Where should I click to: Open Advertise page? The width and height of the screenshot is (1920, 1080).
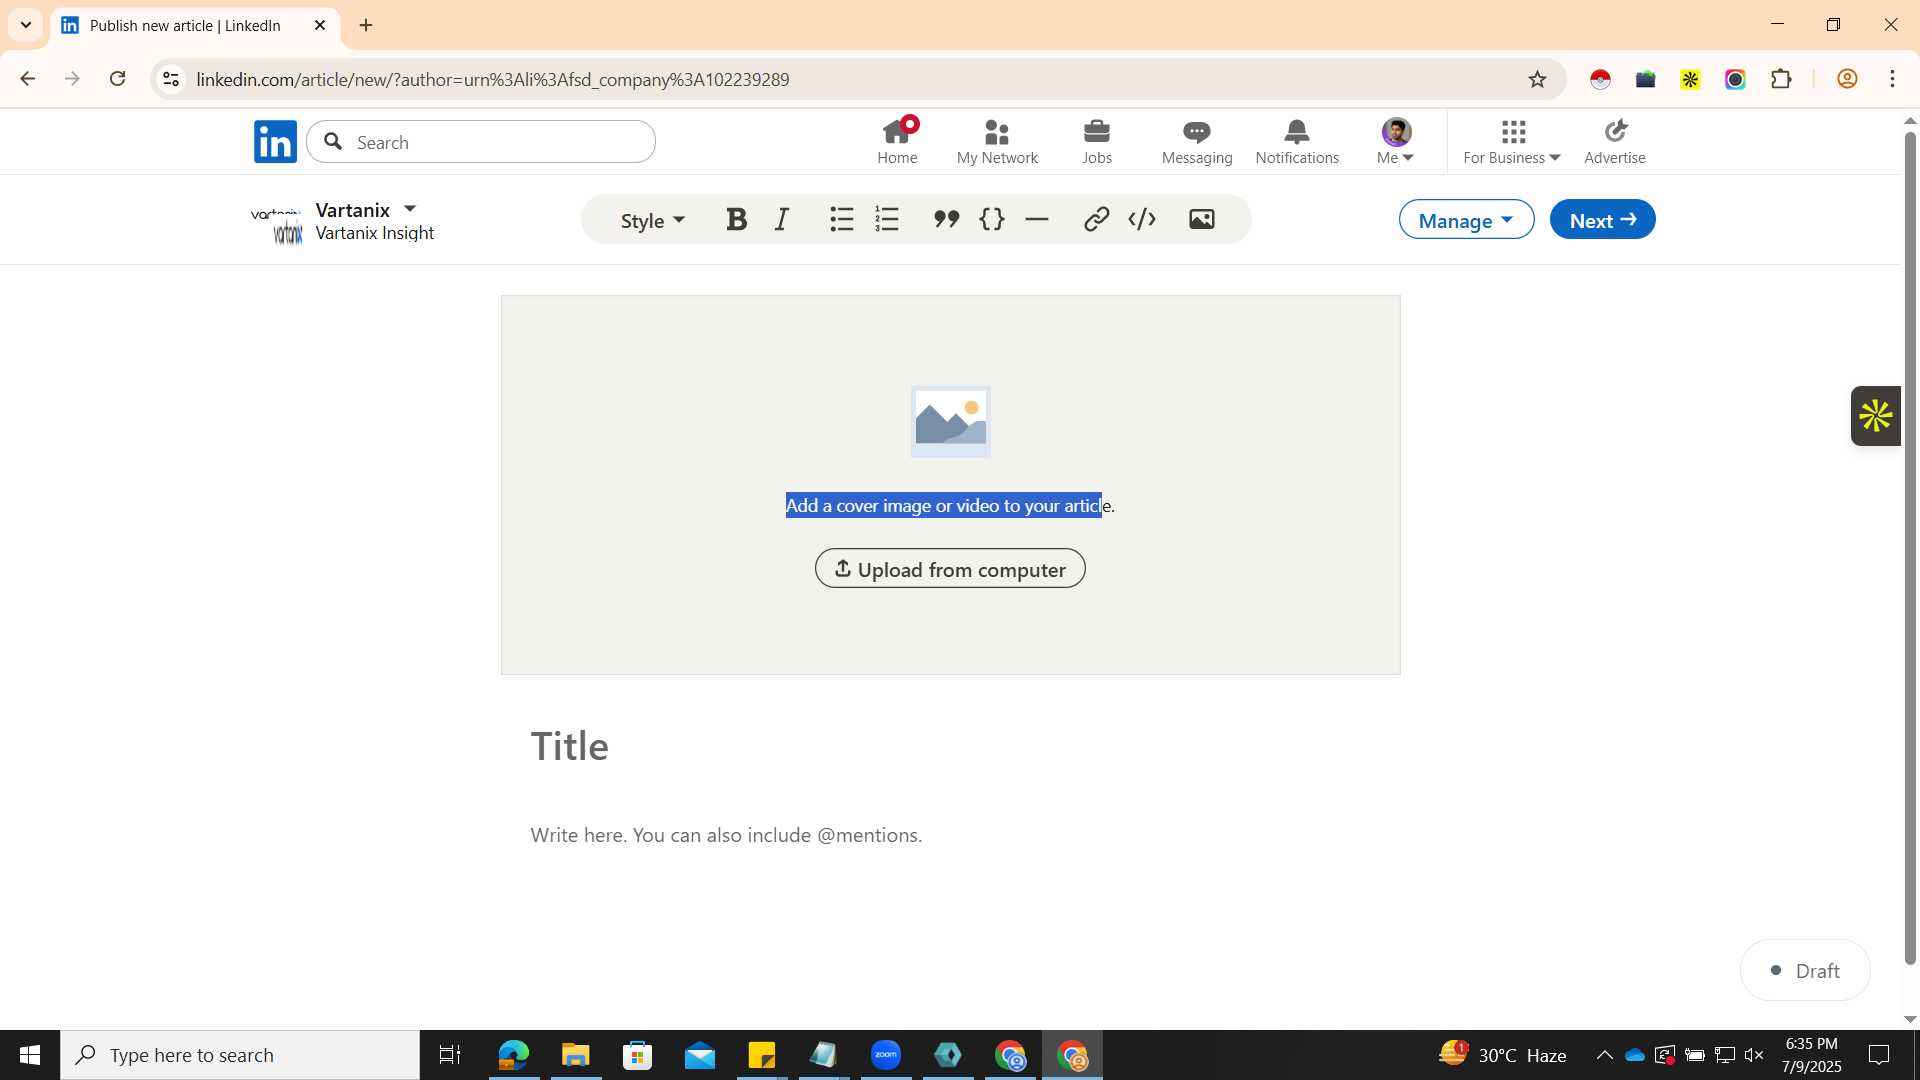pos(1615,141)
